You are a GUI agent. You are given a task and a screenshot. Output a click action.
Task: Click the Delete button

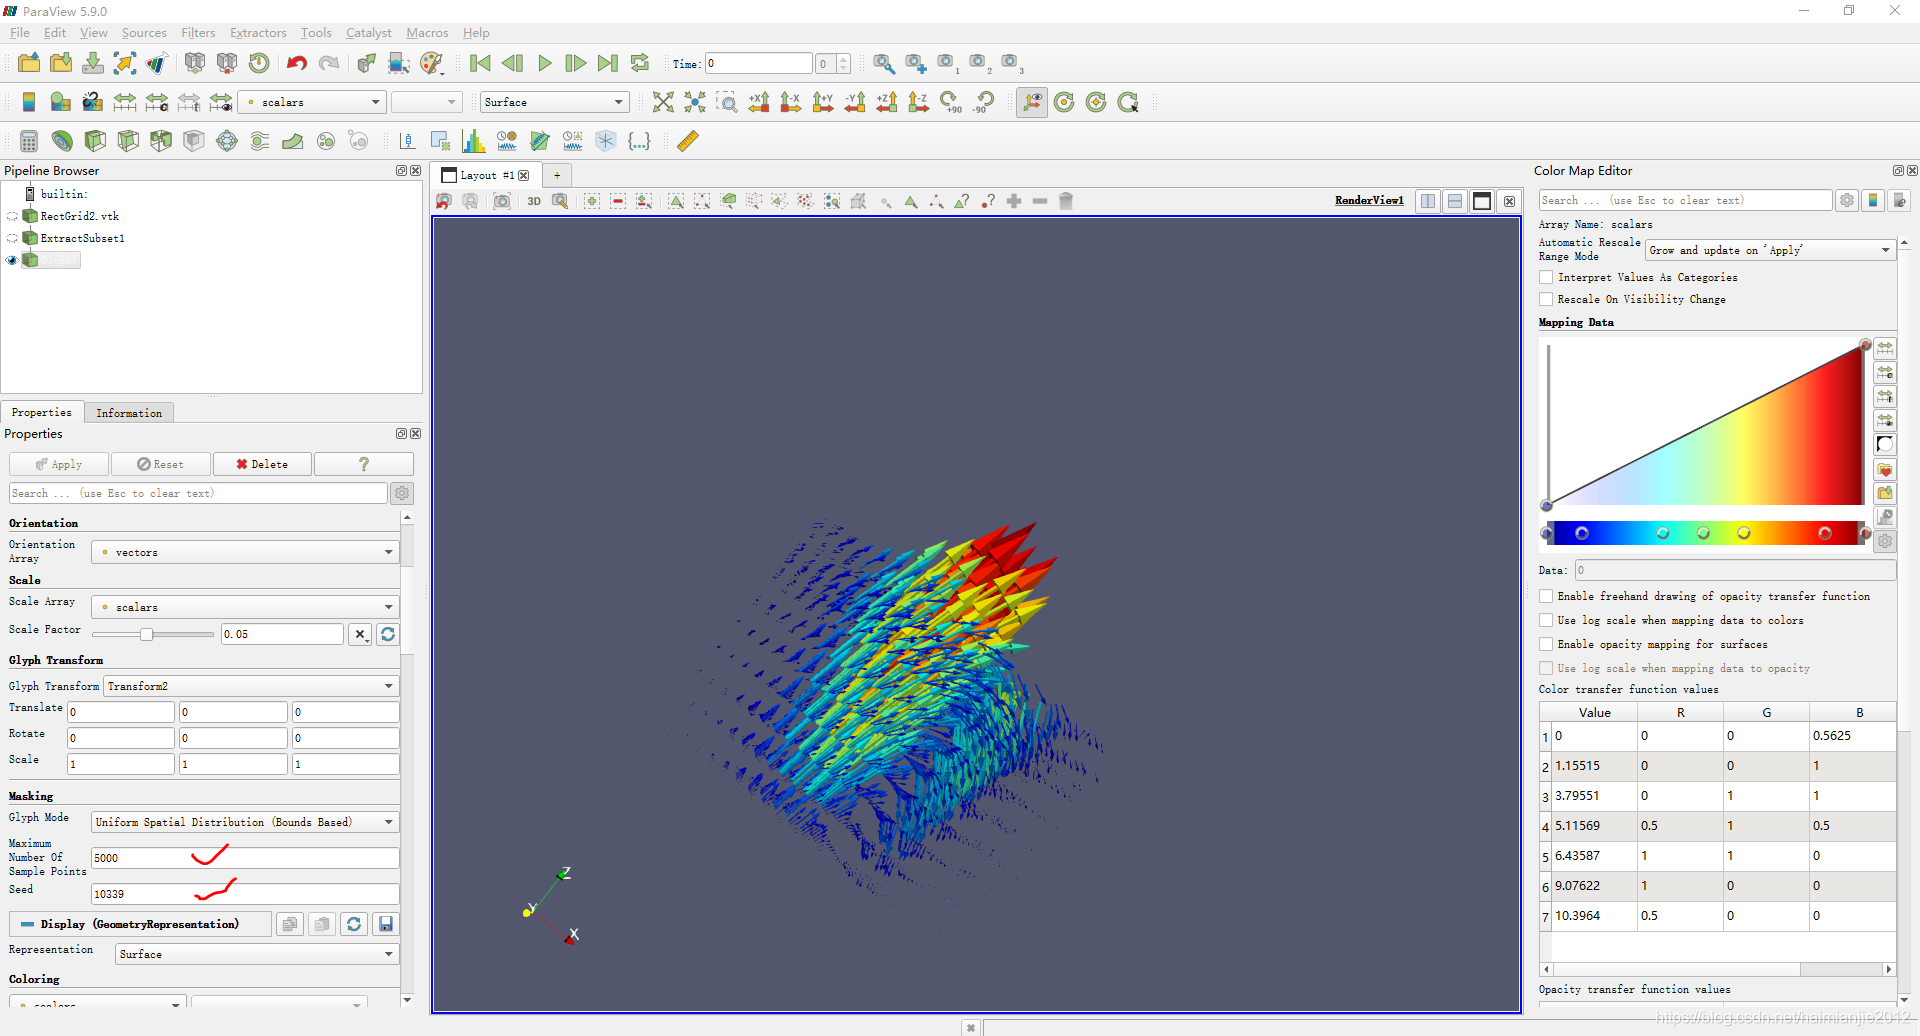[x=262, y=464]
